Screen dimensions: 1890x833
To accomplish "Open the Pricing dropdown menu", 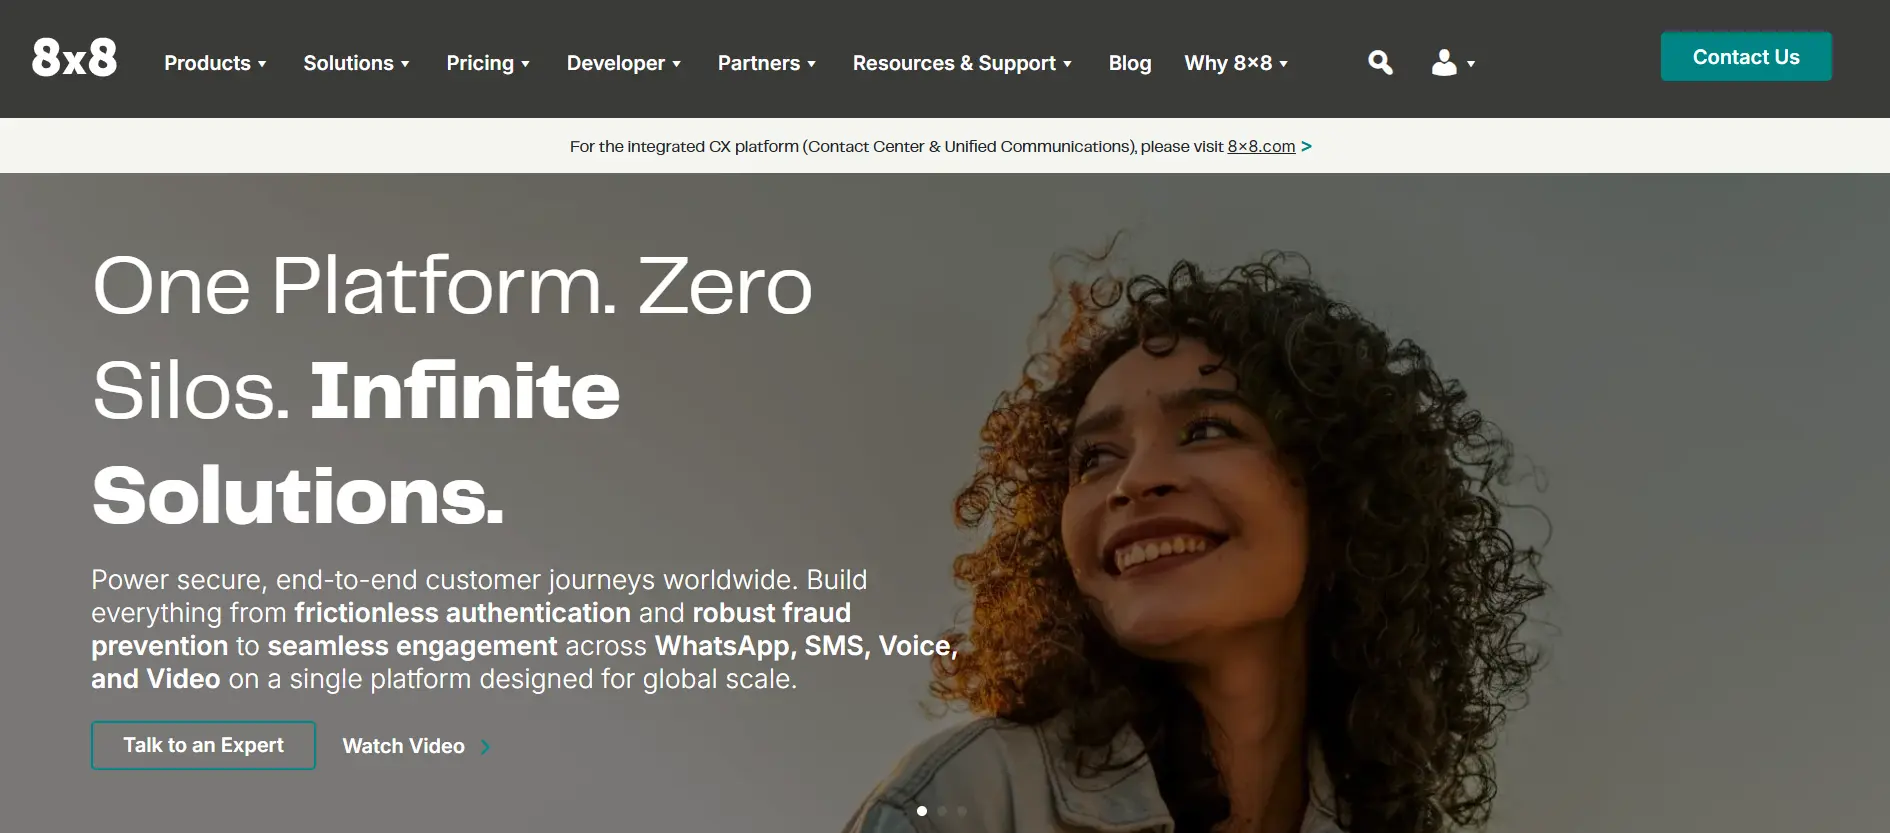I will [488, 63].
